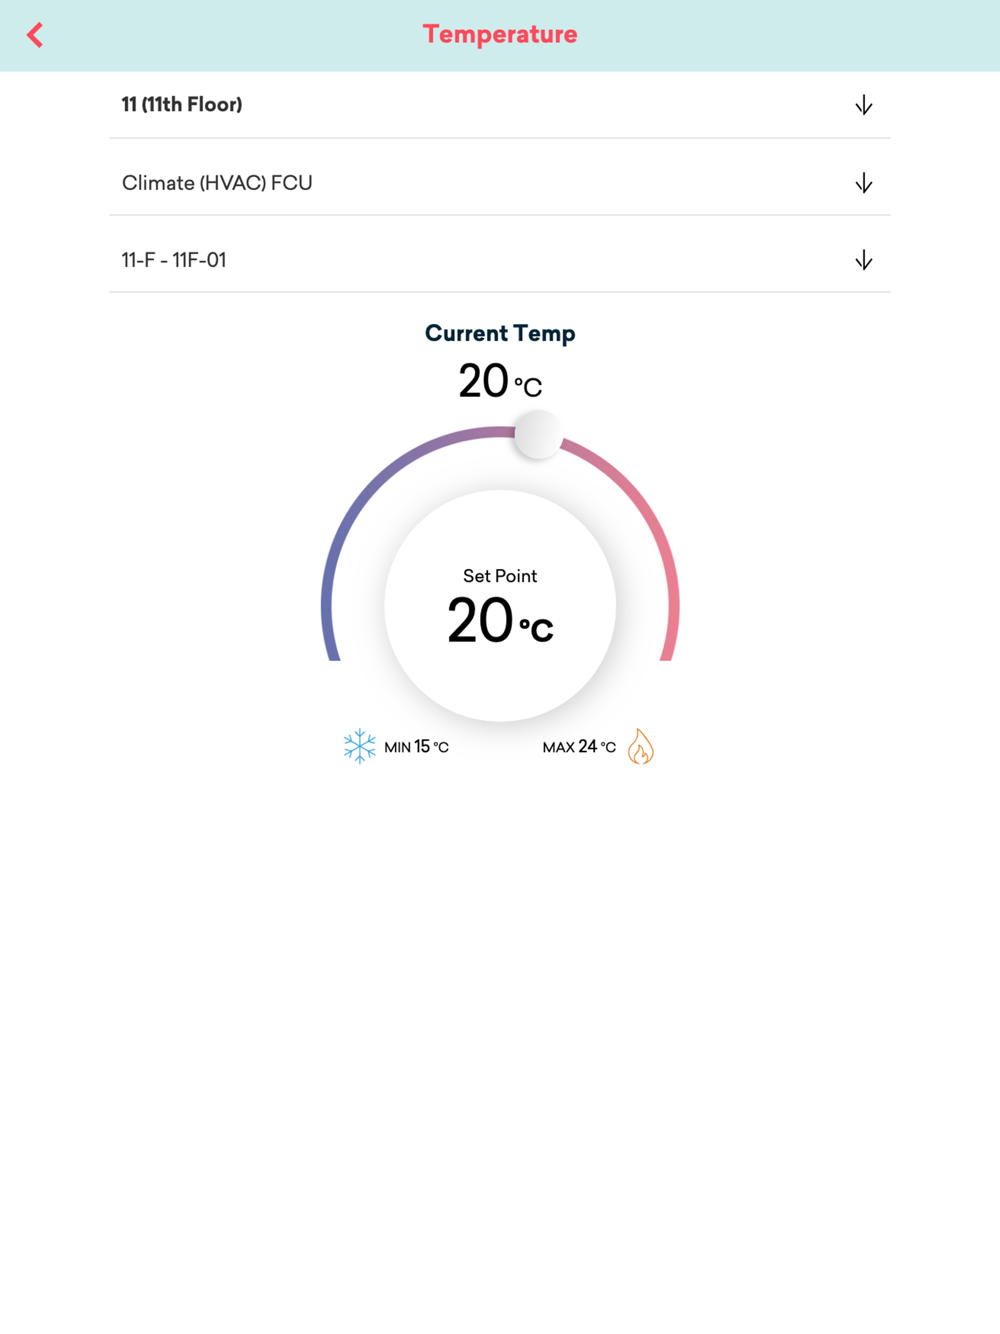
Task: Click the current 20 °C reading
Action: 500,381
